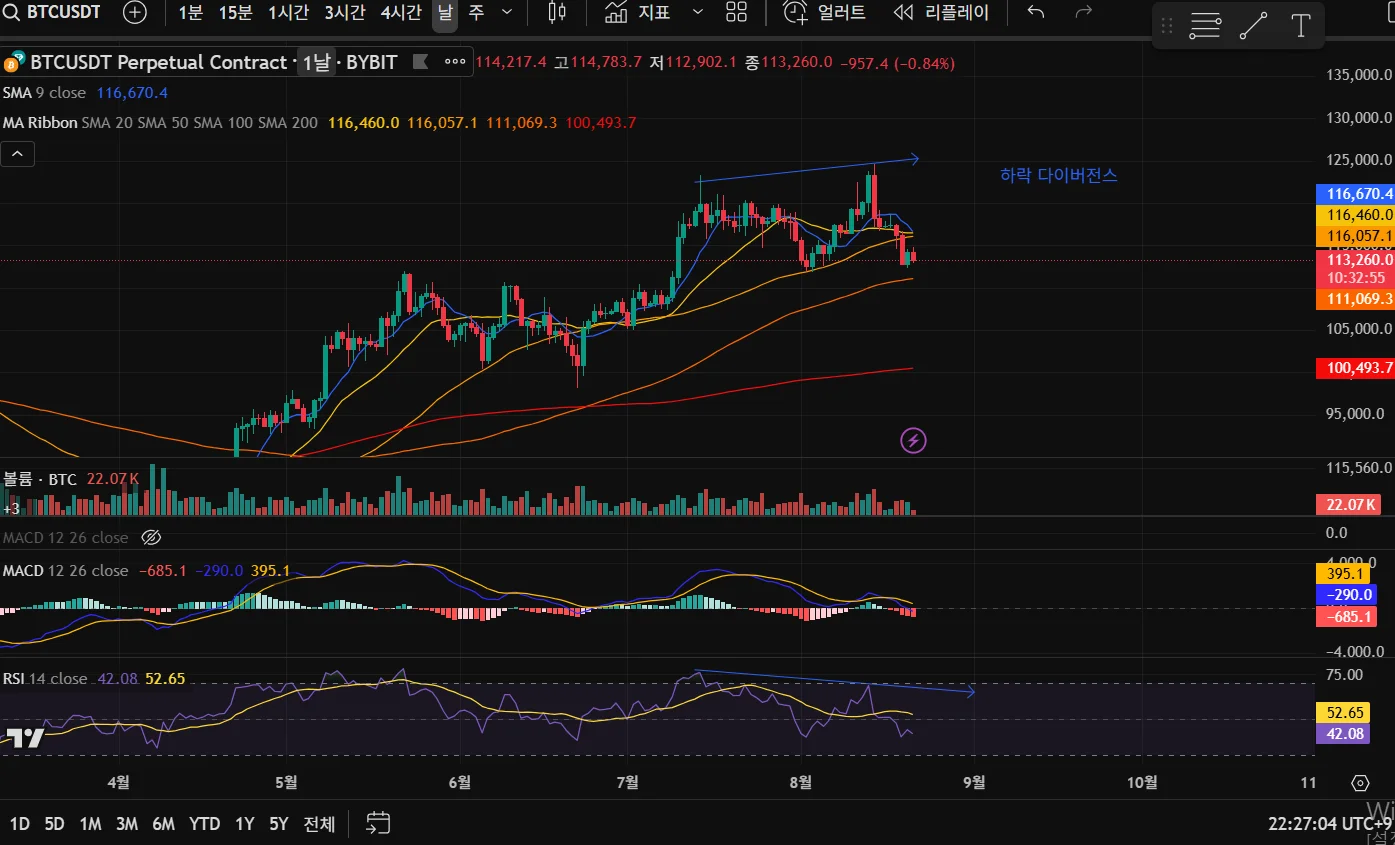1395x845 pixels.
Task: Click the BTCUSDT Perpetual Contract title
Action: [x=158, y=62]
